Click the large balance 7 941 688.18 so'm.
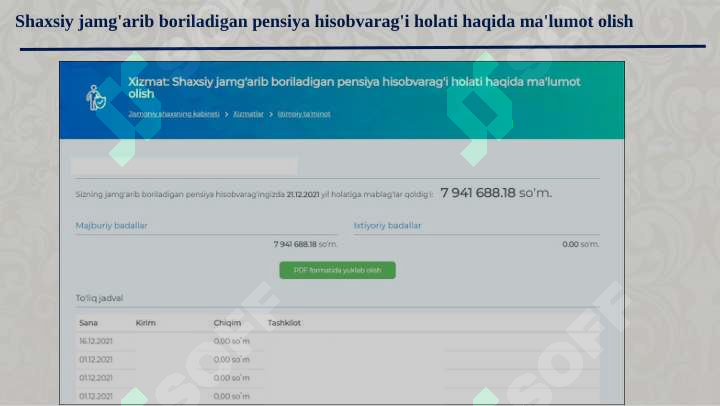 (496, 193)
